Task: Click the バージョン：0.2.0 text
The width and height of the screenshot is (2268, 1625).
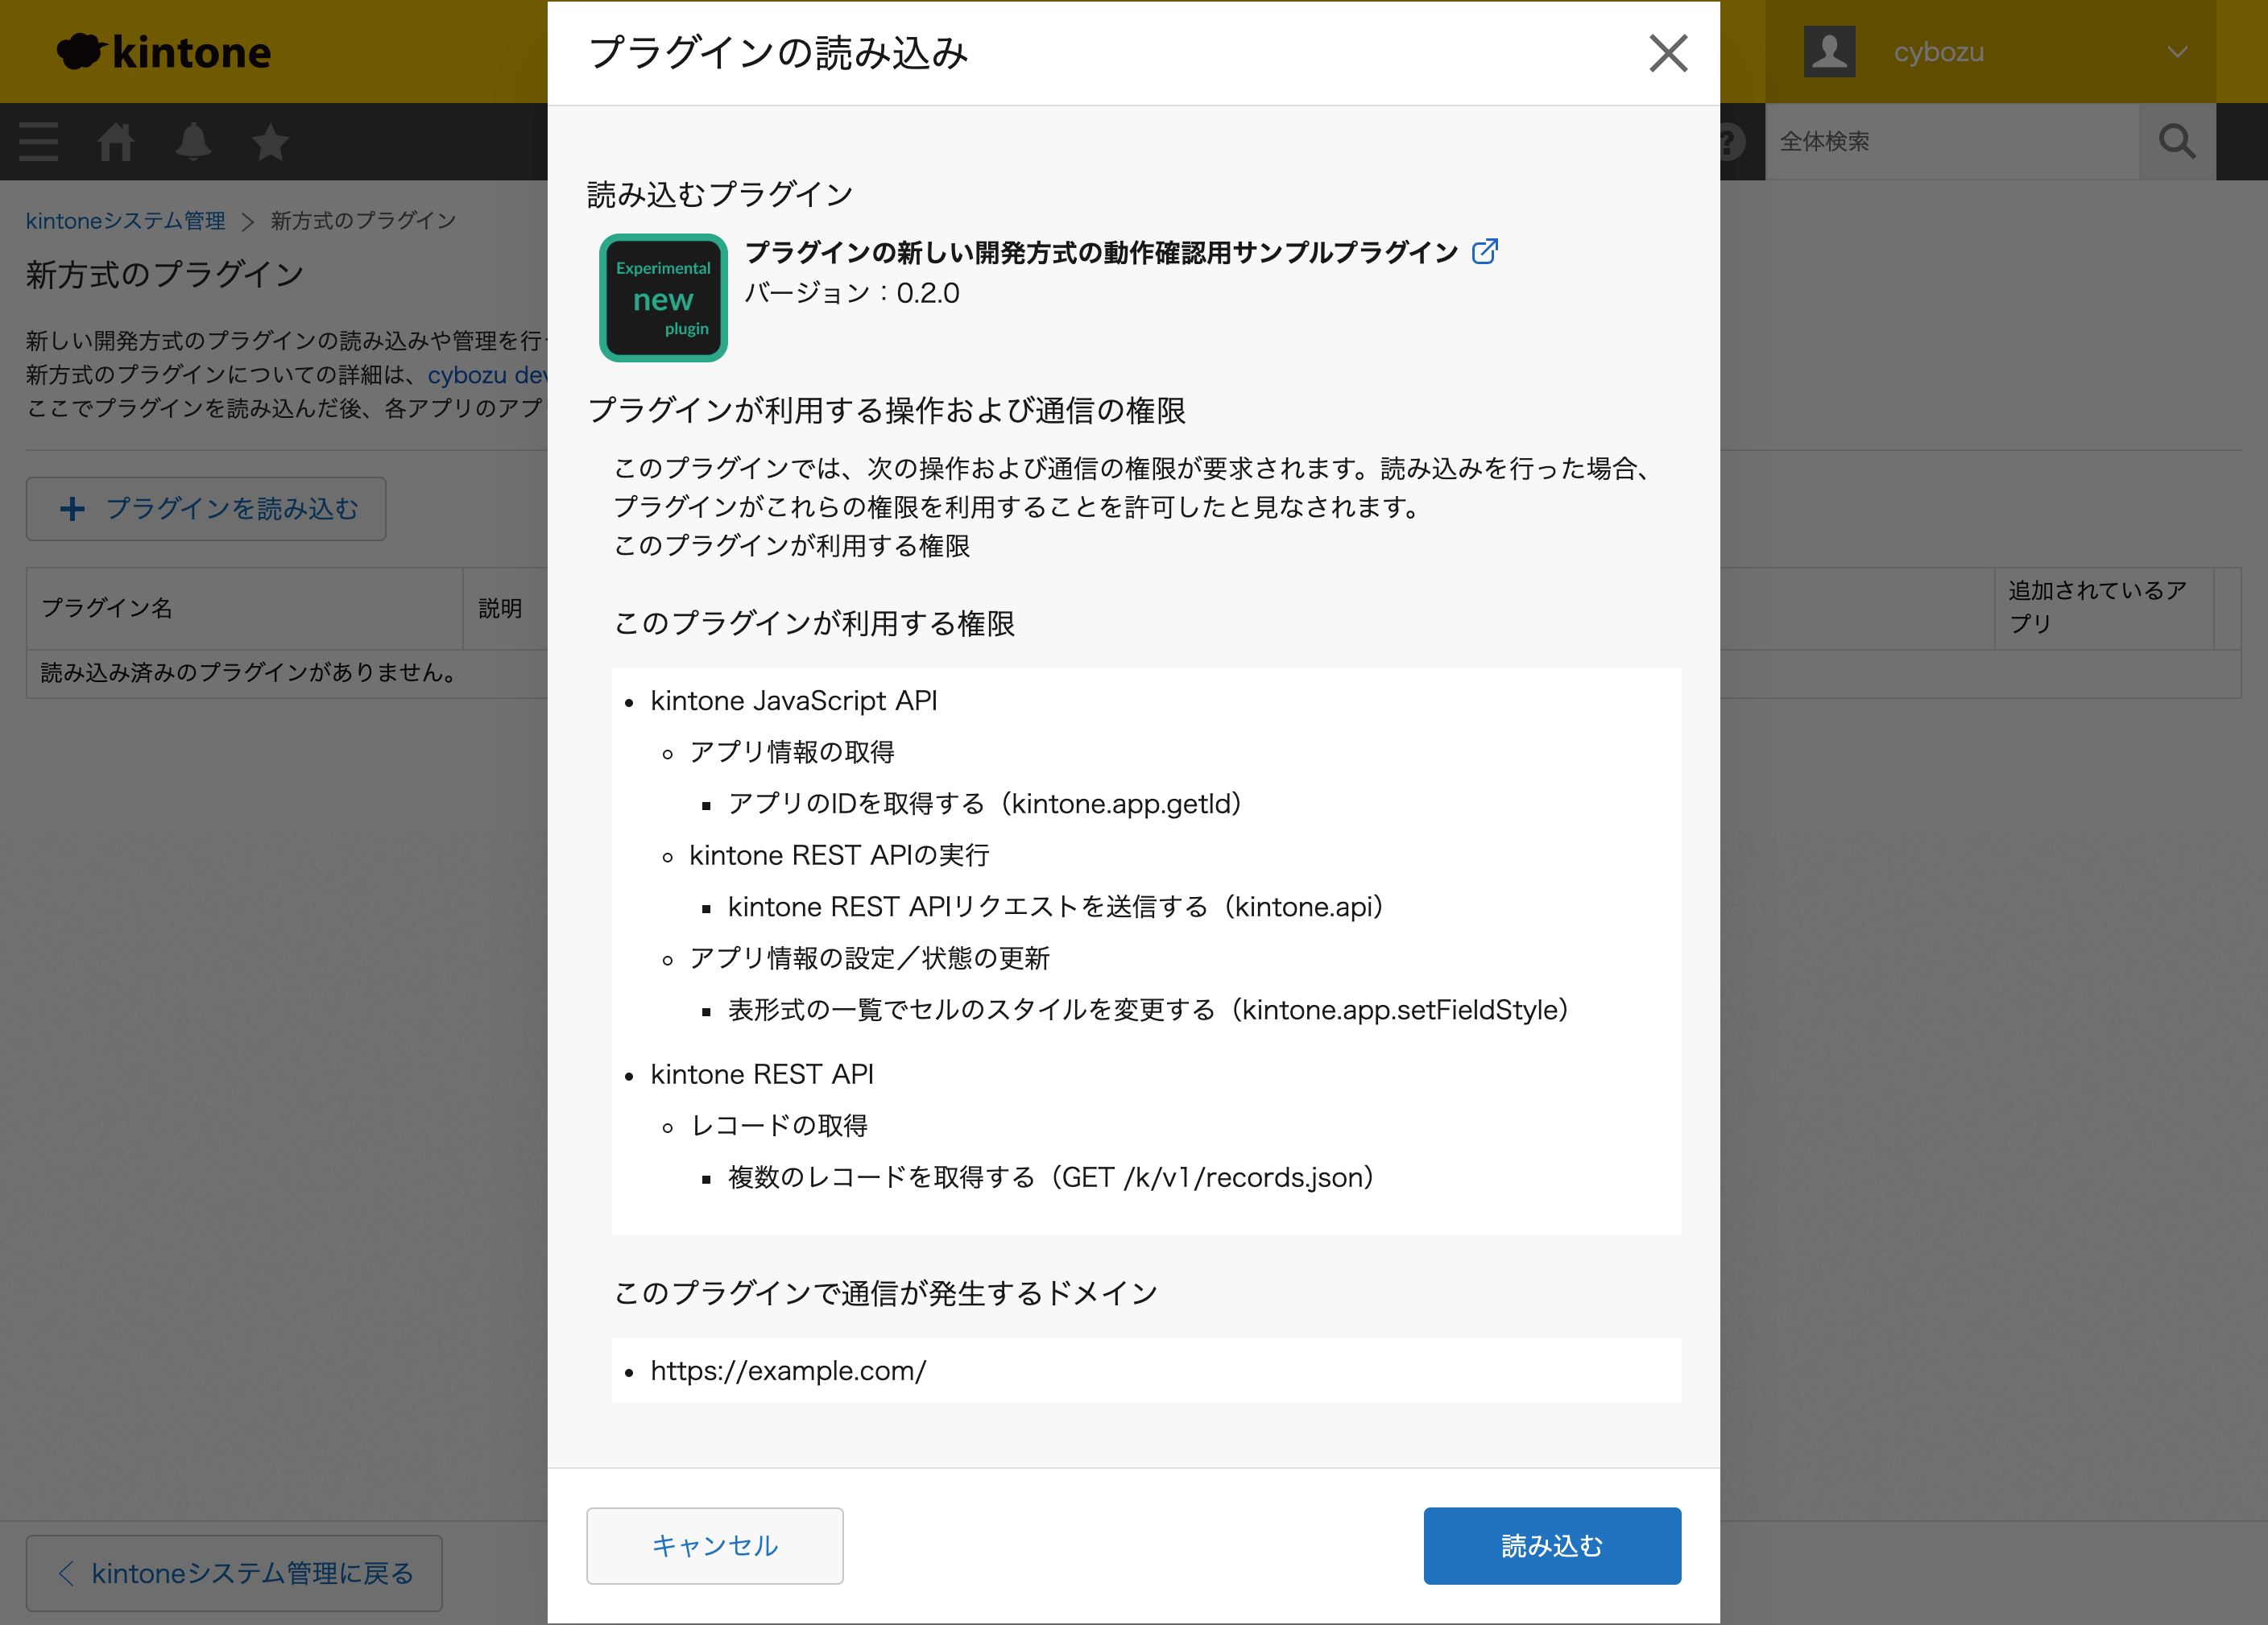Action: [852, 293]
